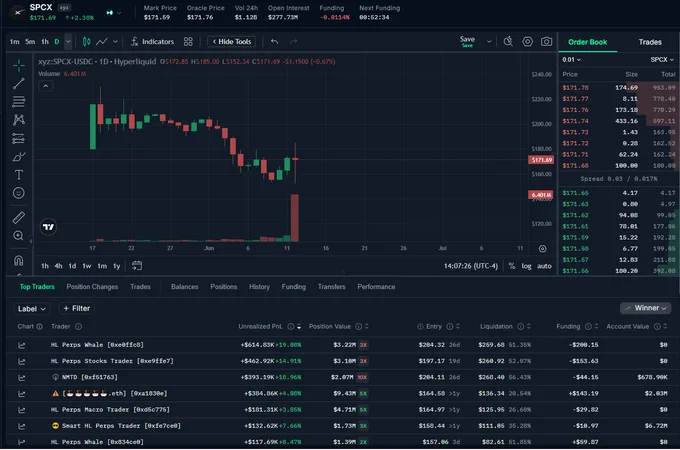Image resolution: width=680 pixels, height=450 pixels.
Task: Open the candlestick chart type selector
Action: tap(87, 42)
